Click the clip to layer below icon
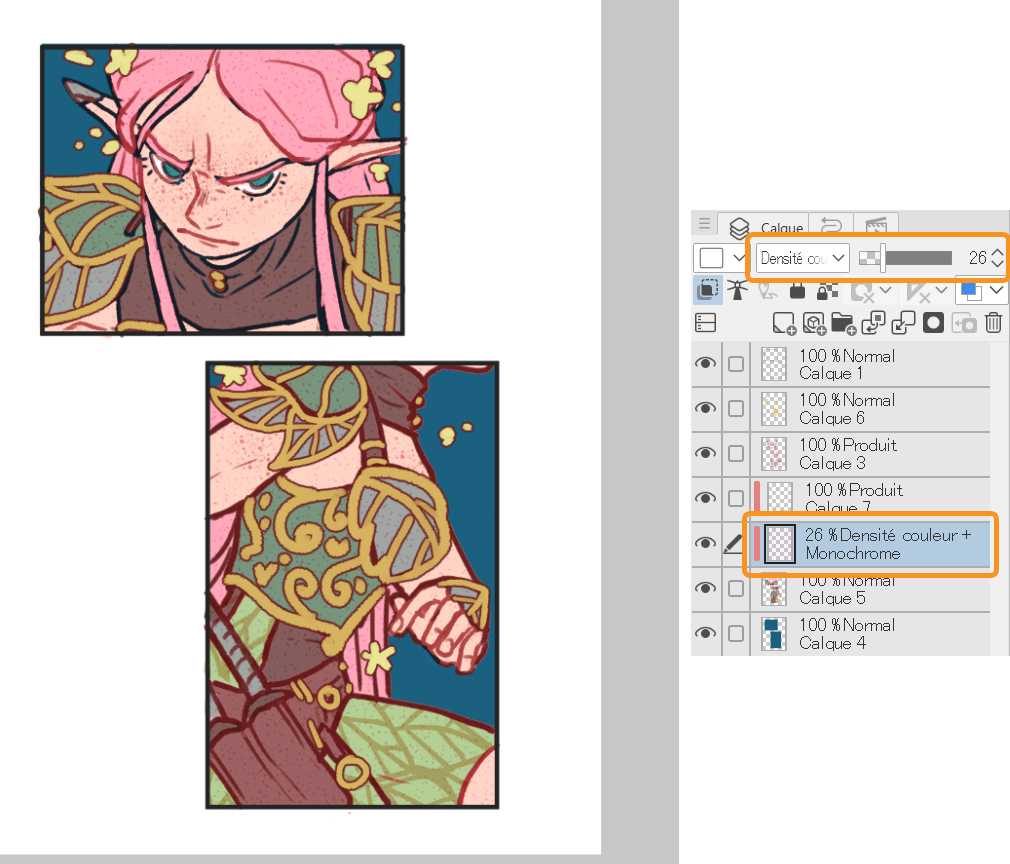This screenshot has height=864, width=1010. point(708,291)
